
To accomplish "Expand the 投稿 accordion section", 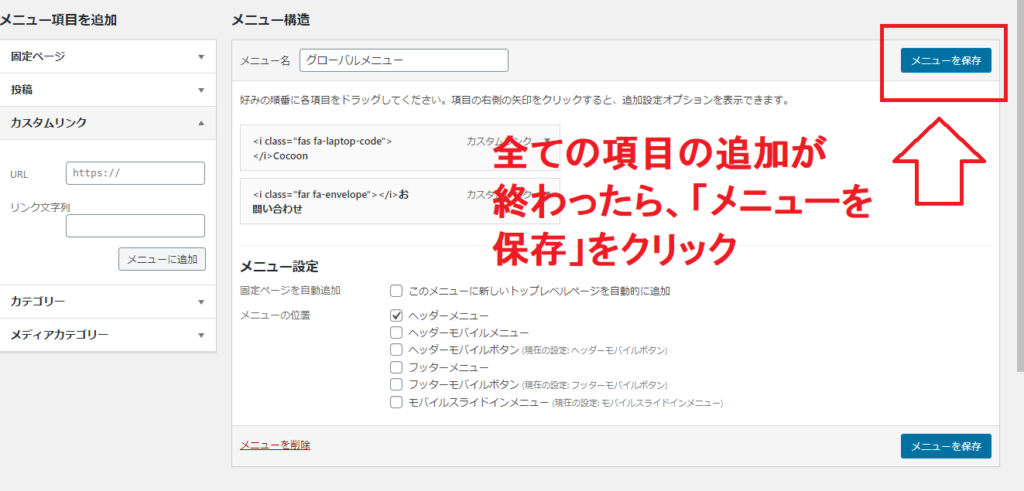I will pos(108,90).
